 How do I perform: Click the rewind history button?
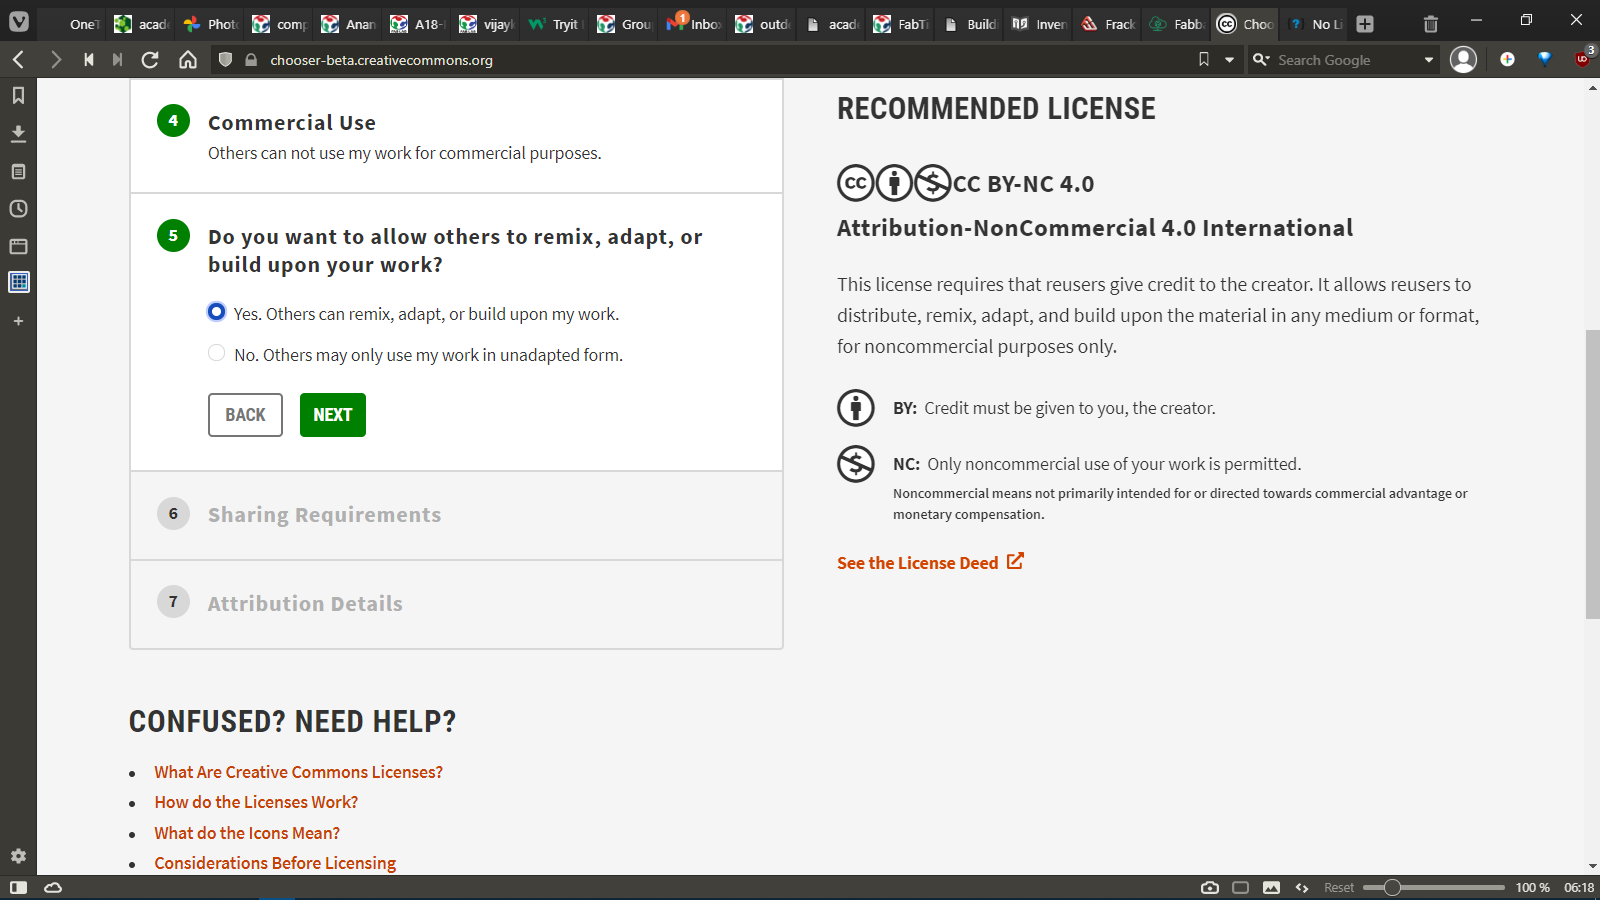[89, 60]
